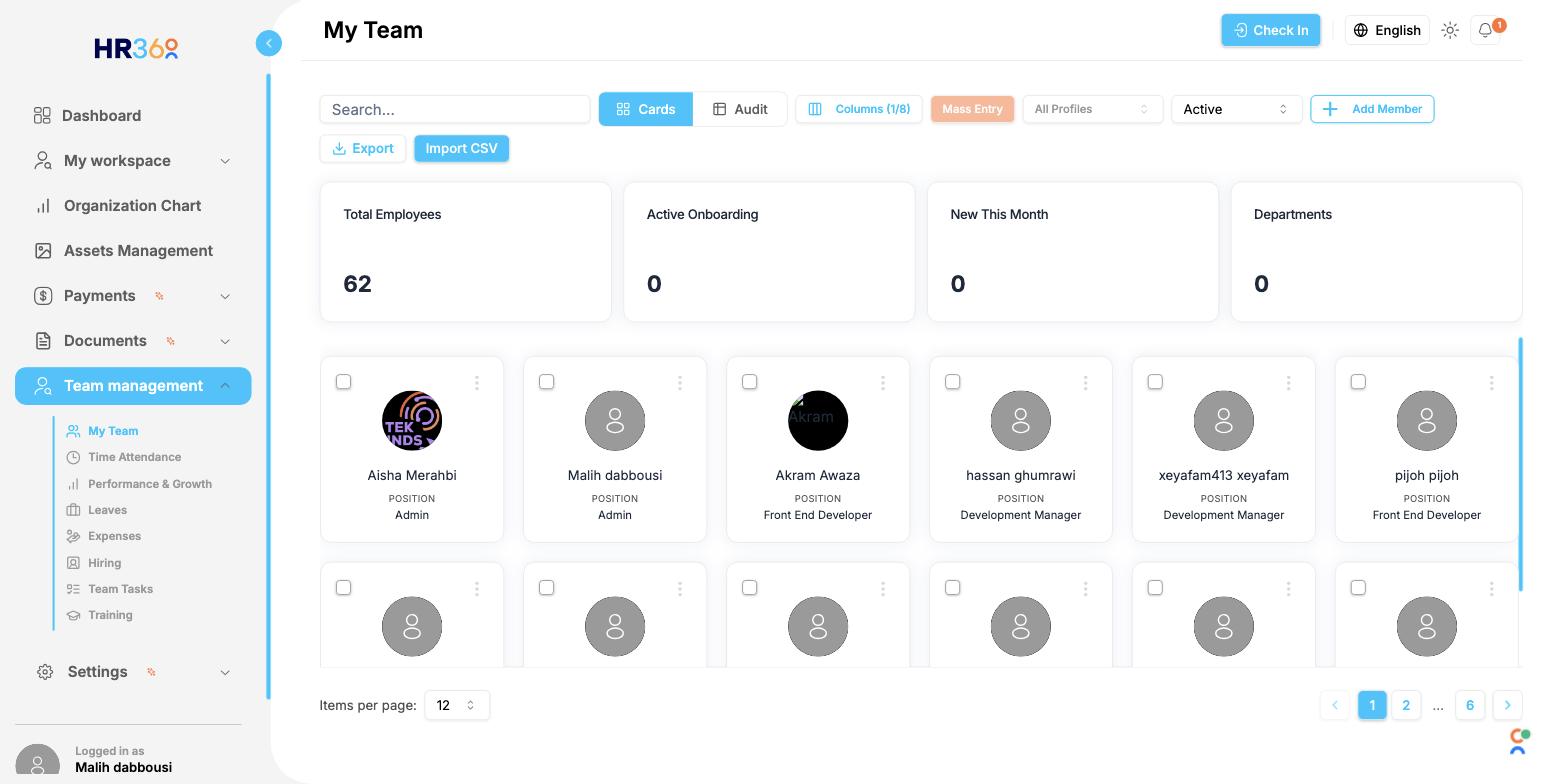Click the Export button

click(362, 148)
